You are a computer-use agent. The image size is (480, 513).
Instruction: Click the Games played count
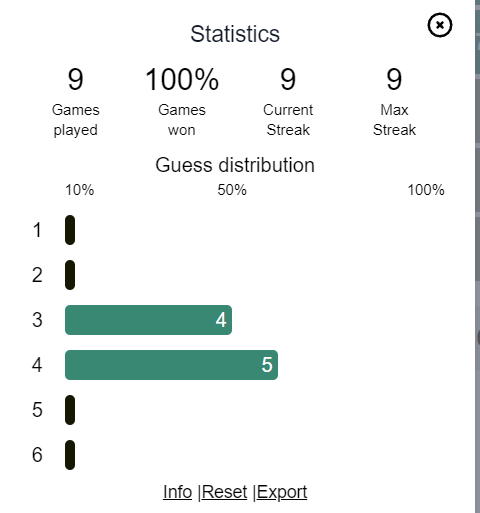pyautogui.click(x=75, y=79)
